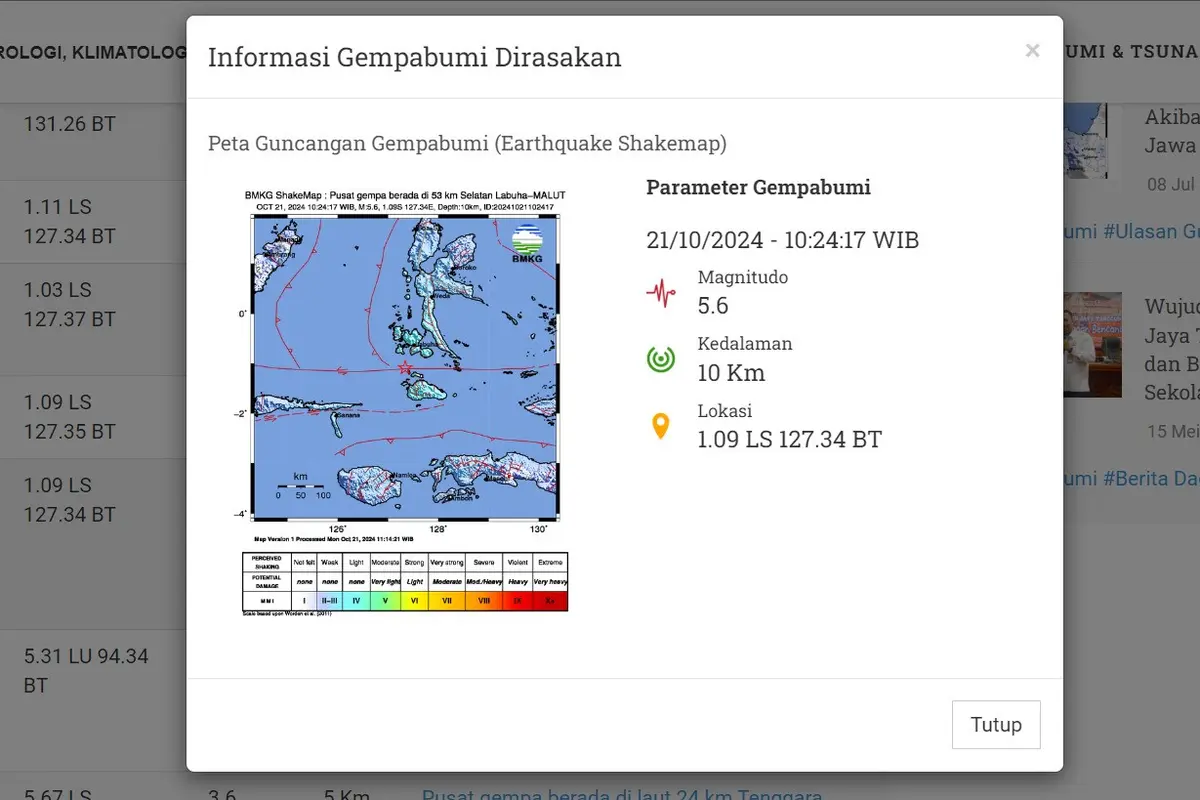Close the earthquake info dialog with X

(x=1032, y=51)
